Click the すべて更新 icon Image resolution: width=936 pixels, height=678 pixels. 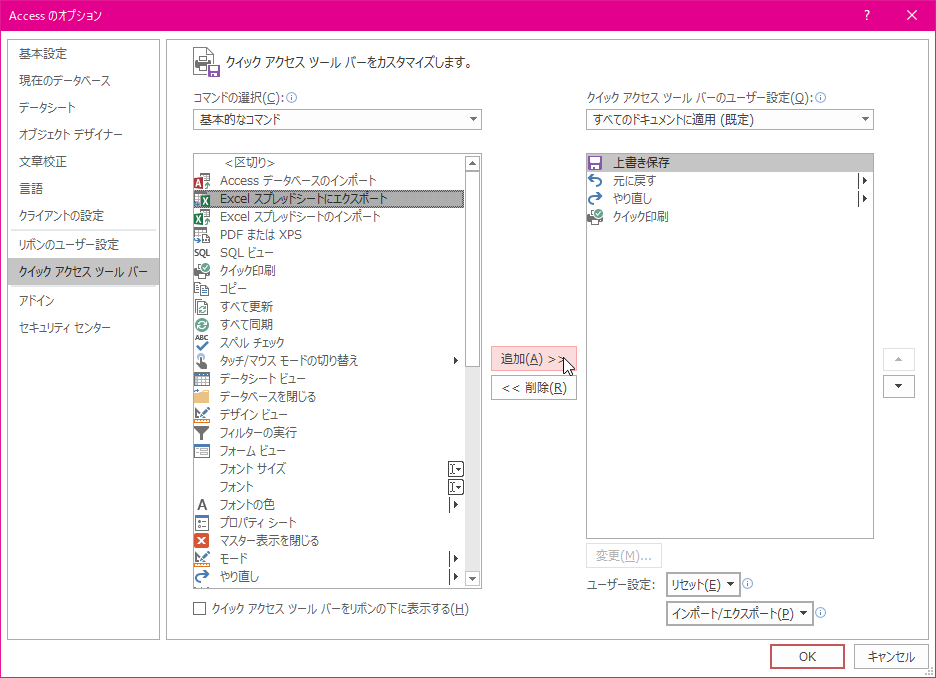(202, 307)
